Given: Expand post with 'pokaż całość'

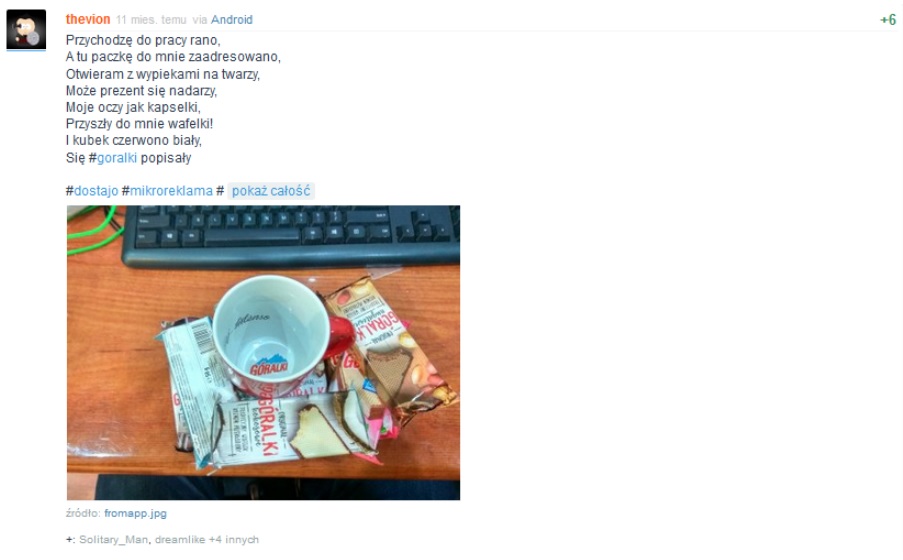Looking at the screenshot, I should coord(271,191).
